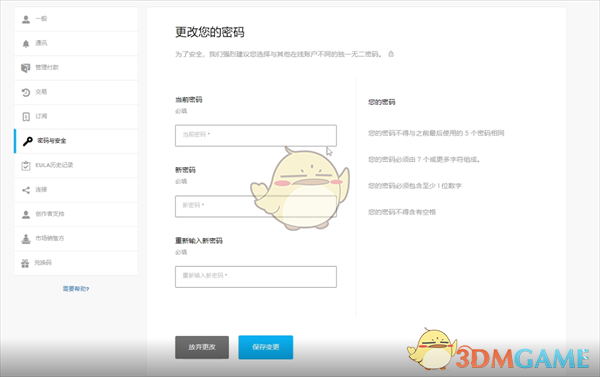
Task: Open the 创作者支持 person icon
Action: tap(26, 214)
